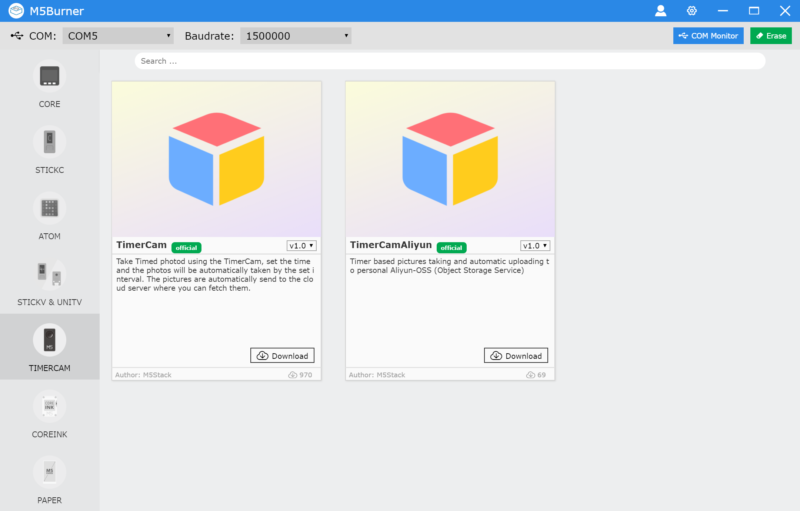Click the TimerCam description text

click(x=215, y=274)
